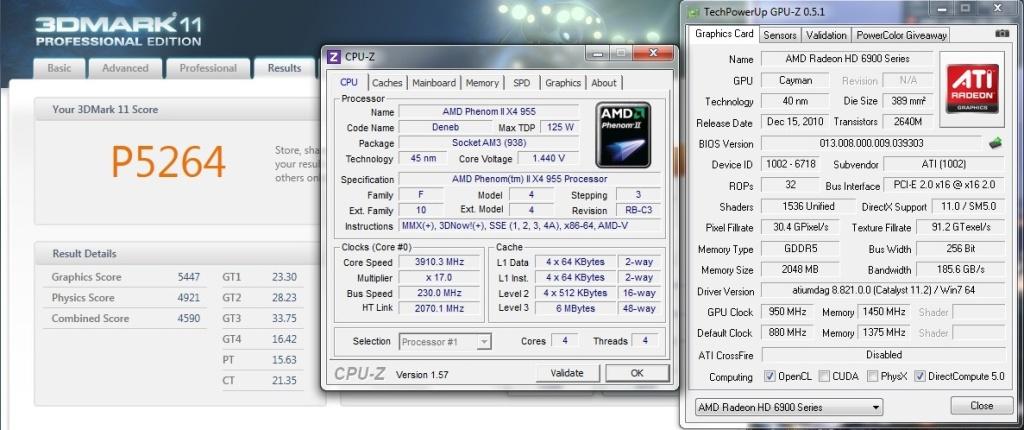Open the Basic tab in 3DMark 11

click(x=59, y=68)
